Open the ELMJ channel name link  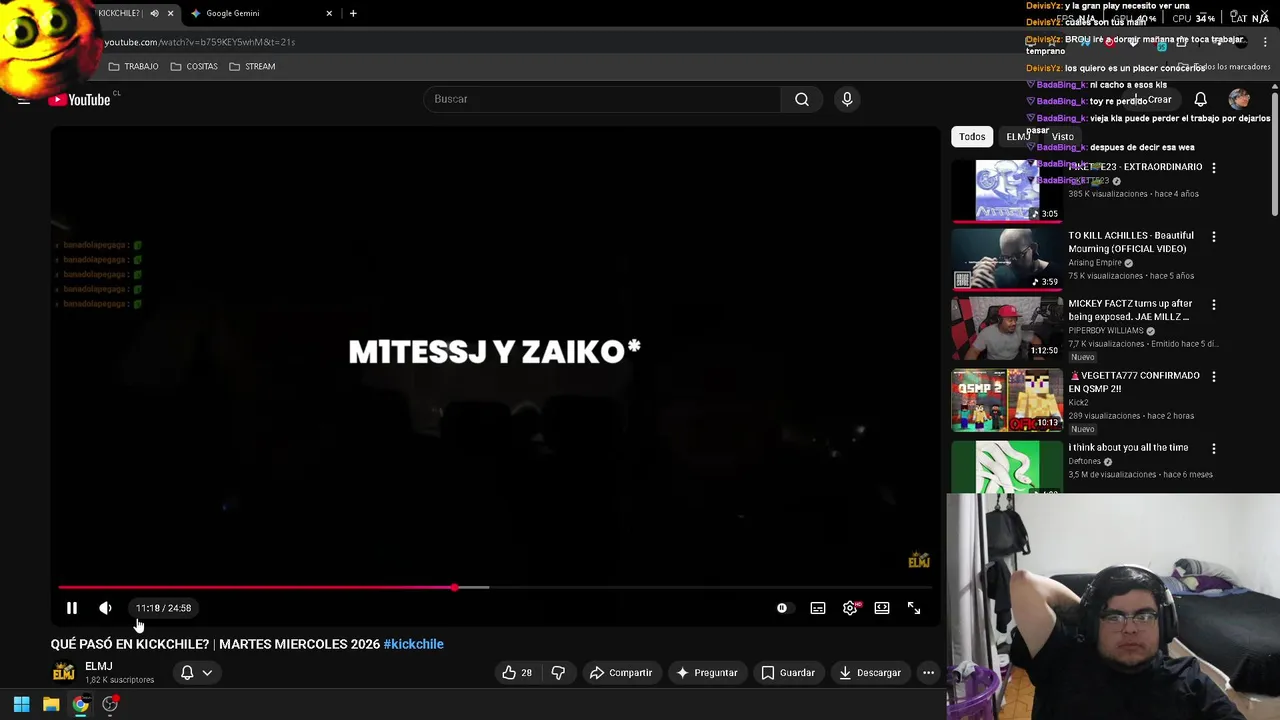point(98,666)
